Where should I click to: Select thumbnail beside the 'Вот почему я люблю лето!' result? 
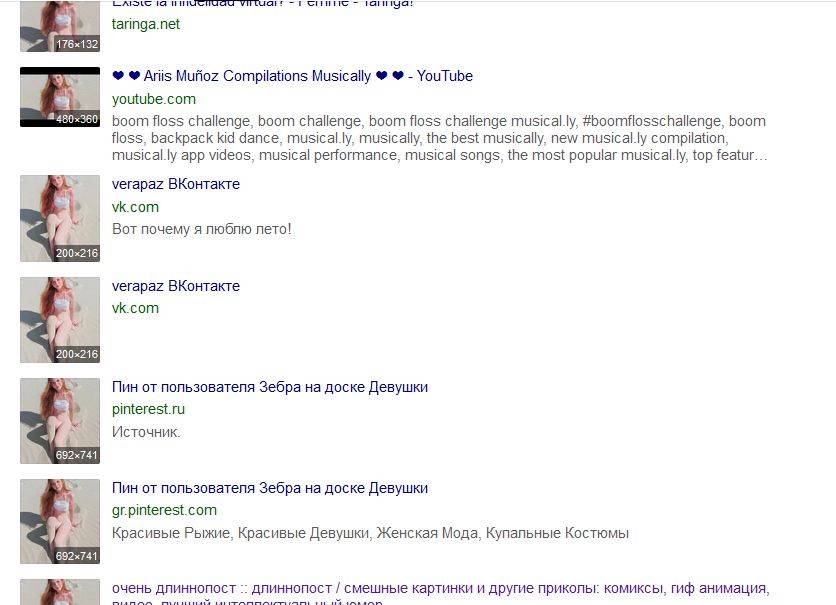click(x=60, y=218)
